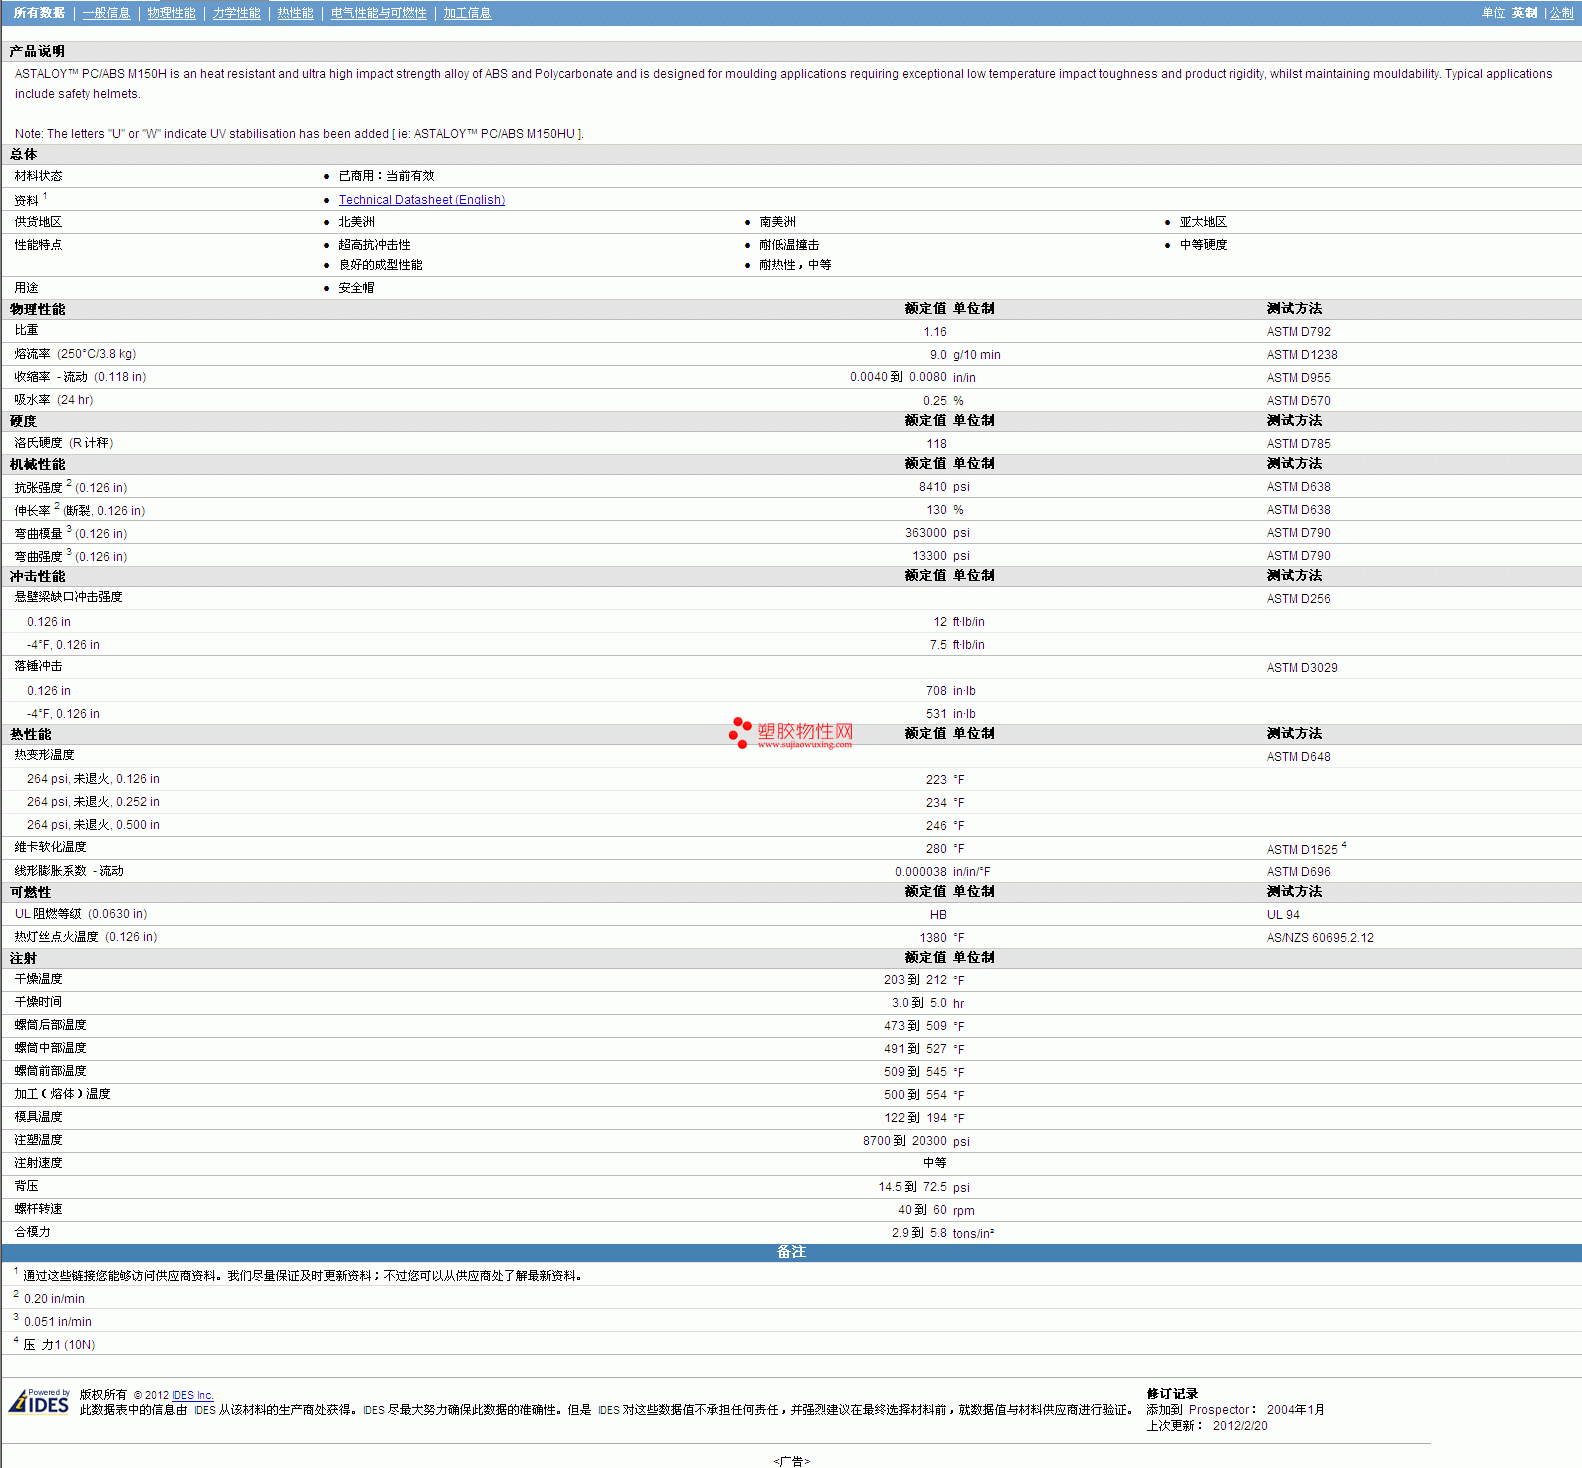
Task: Click the 熔流率 property label
Action: click(75, 354)
